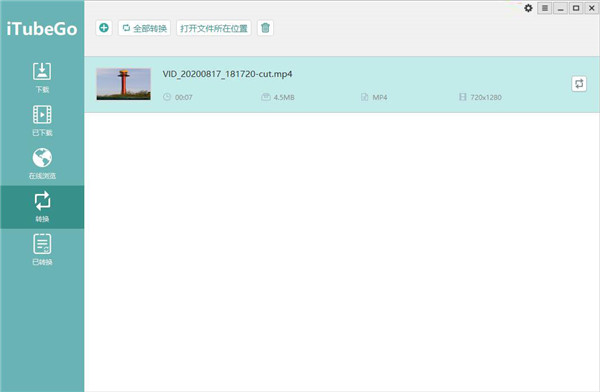Open settings via the gear icon

528,8
